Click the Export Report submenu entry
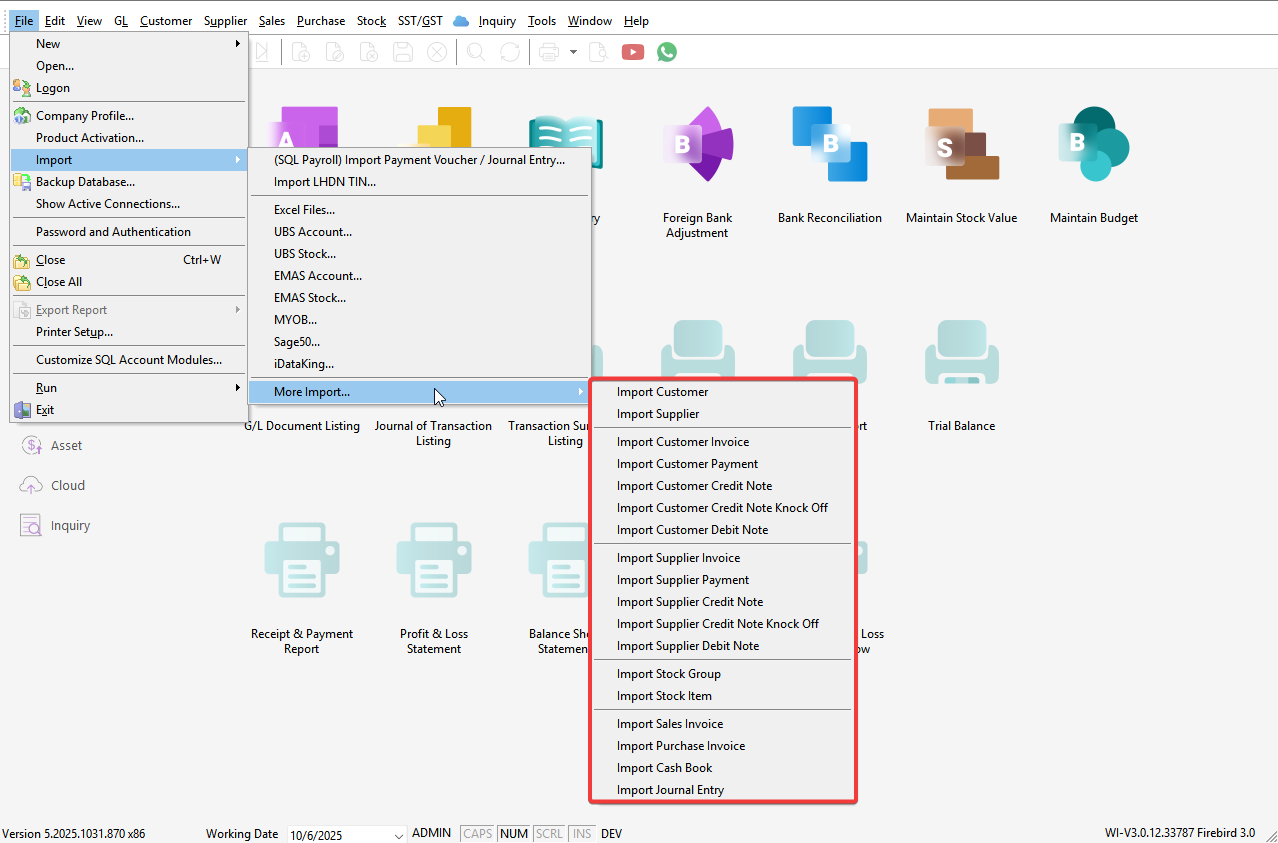 pos(129,310)
